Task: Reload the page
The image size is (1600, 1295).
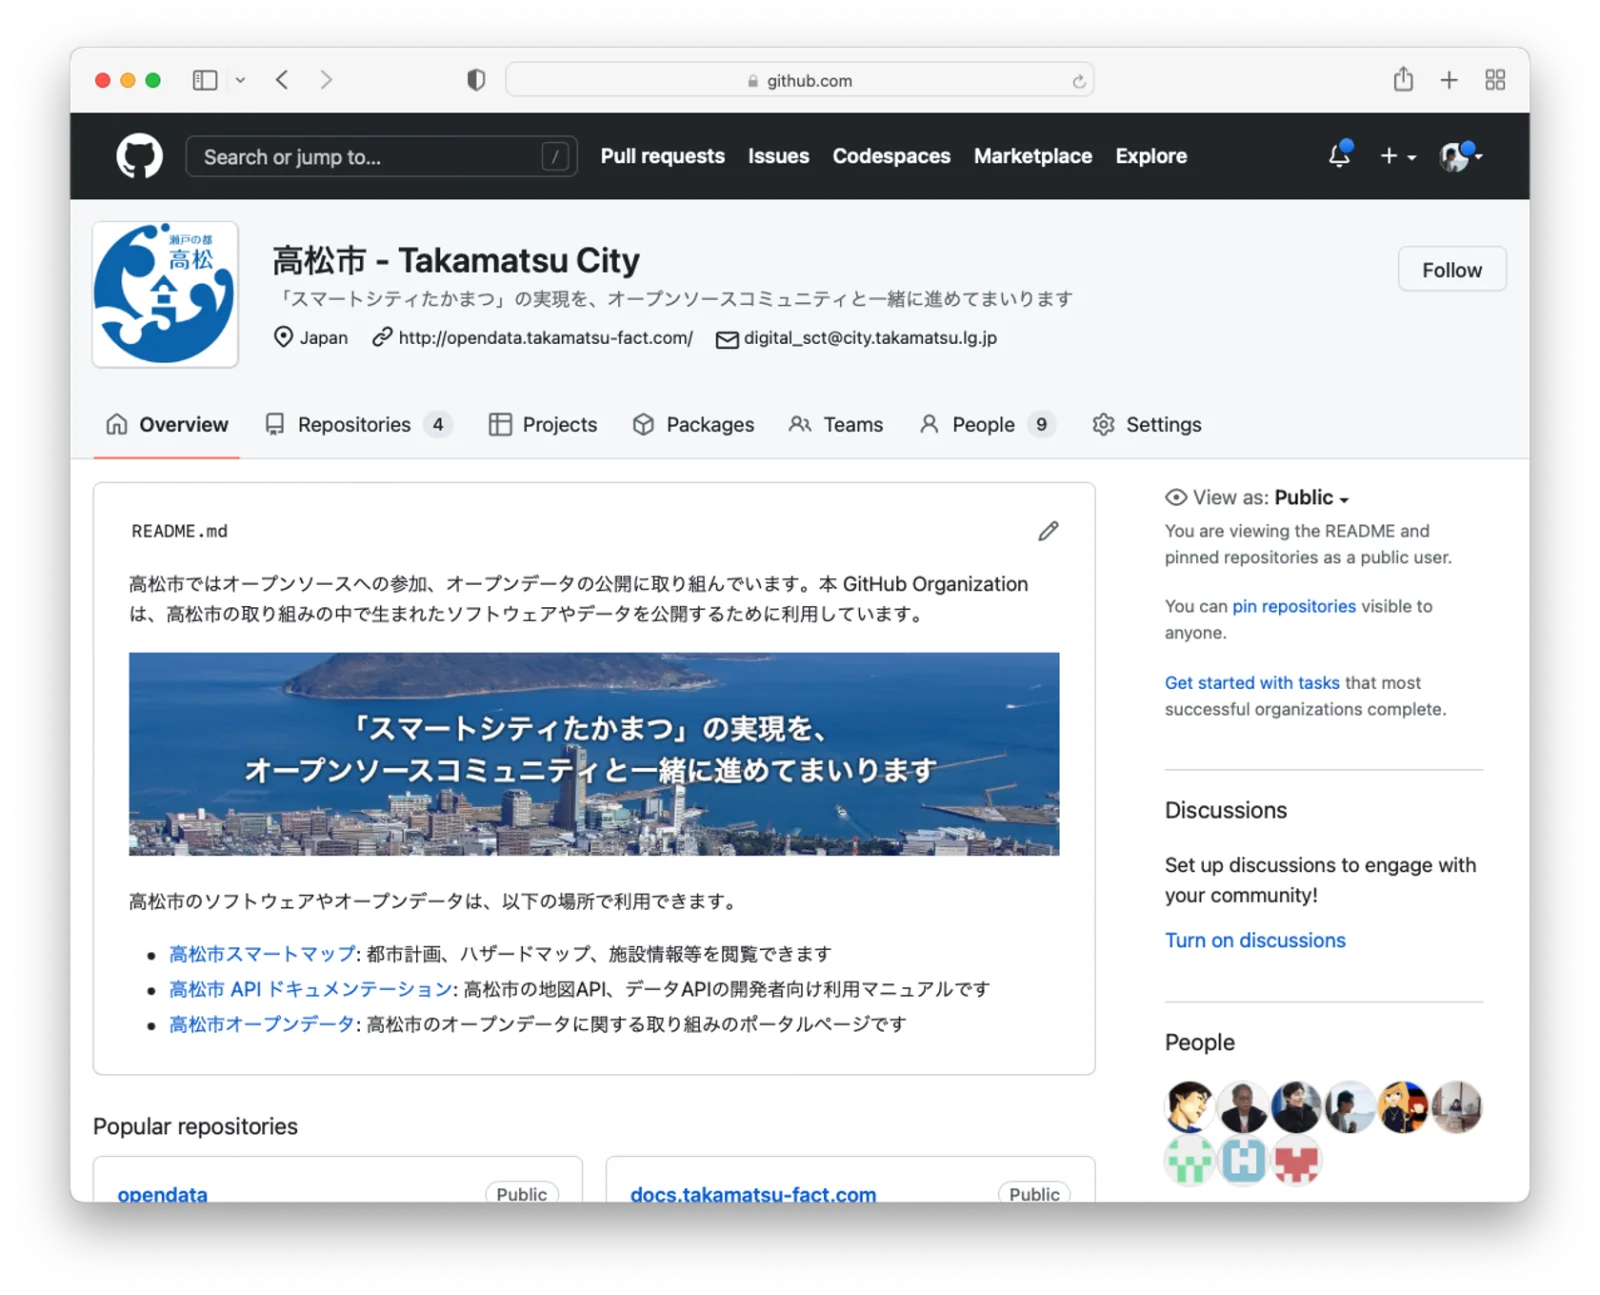Action: coord(1078,81)
